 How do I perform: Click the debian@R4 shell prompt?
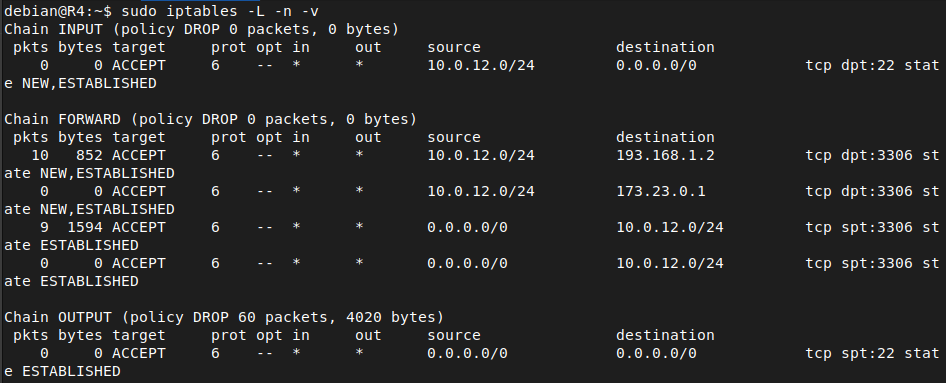58,11
